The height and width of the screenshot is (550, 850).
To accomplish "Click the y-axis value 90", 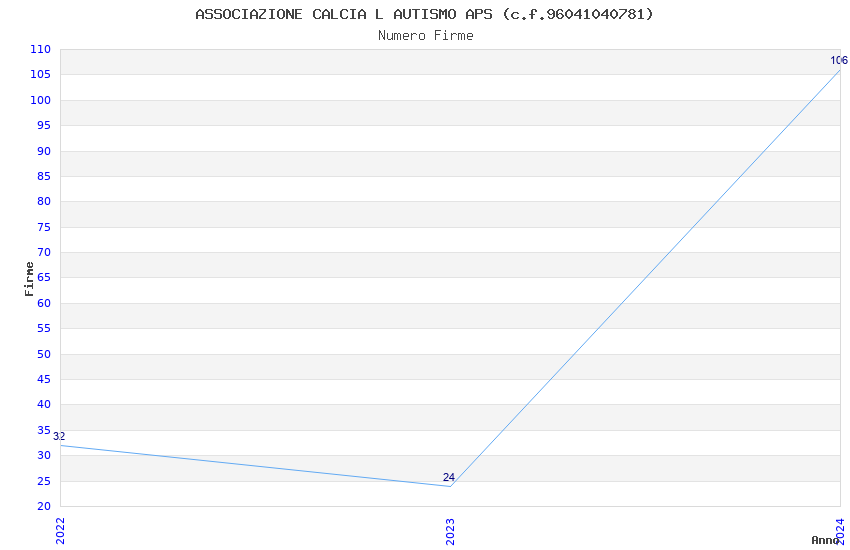I will click(44, 151).
